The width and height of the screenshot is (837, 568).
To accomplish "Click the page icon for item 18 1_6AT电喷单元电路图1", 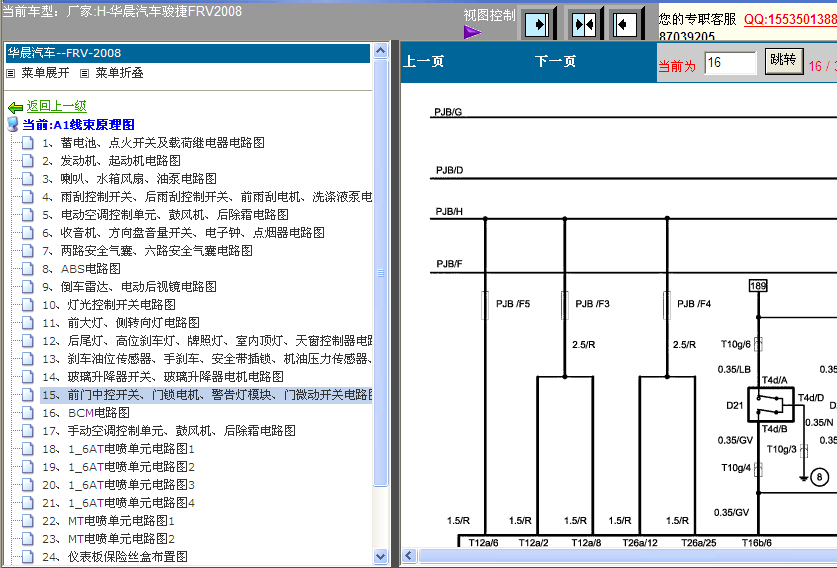I will 28,449.
